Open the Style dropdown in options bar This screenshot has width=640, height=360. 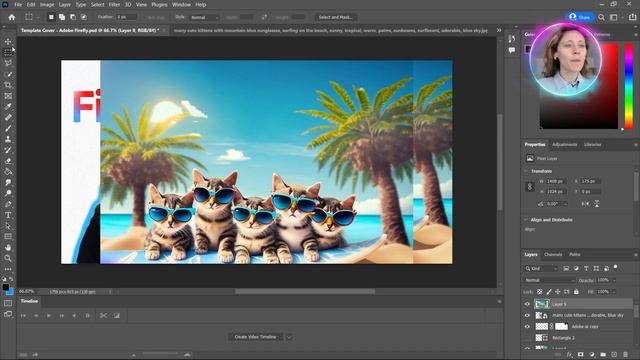tap(204, 17)
